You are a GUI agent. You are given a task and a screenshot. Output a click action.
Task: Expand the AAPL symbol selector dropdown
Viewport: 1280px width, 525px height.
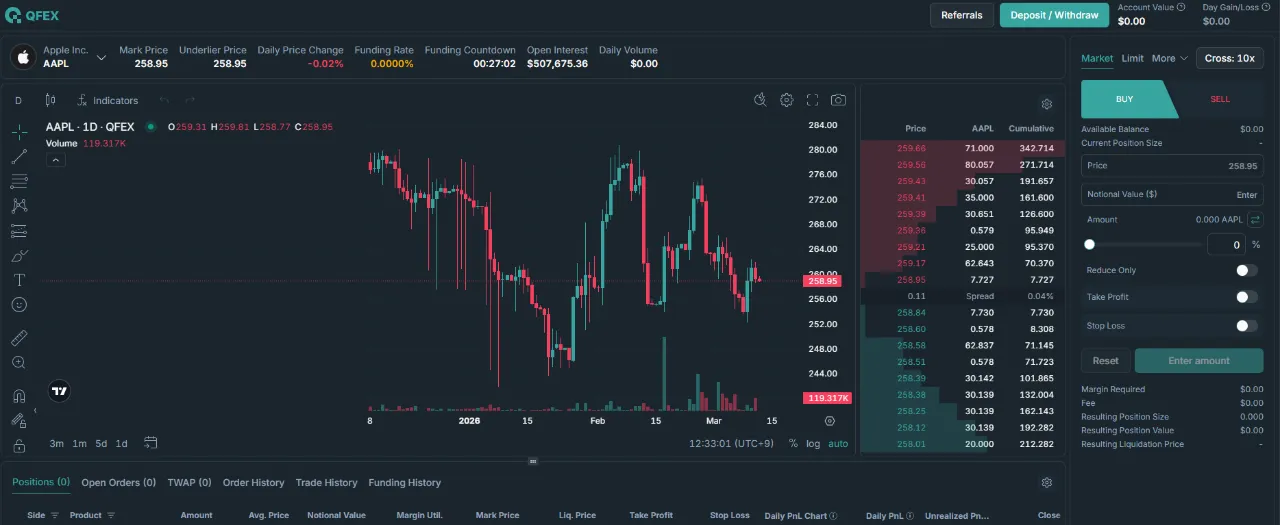101,58
